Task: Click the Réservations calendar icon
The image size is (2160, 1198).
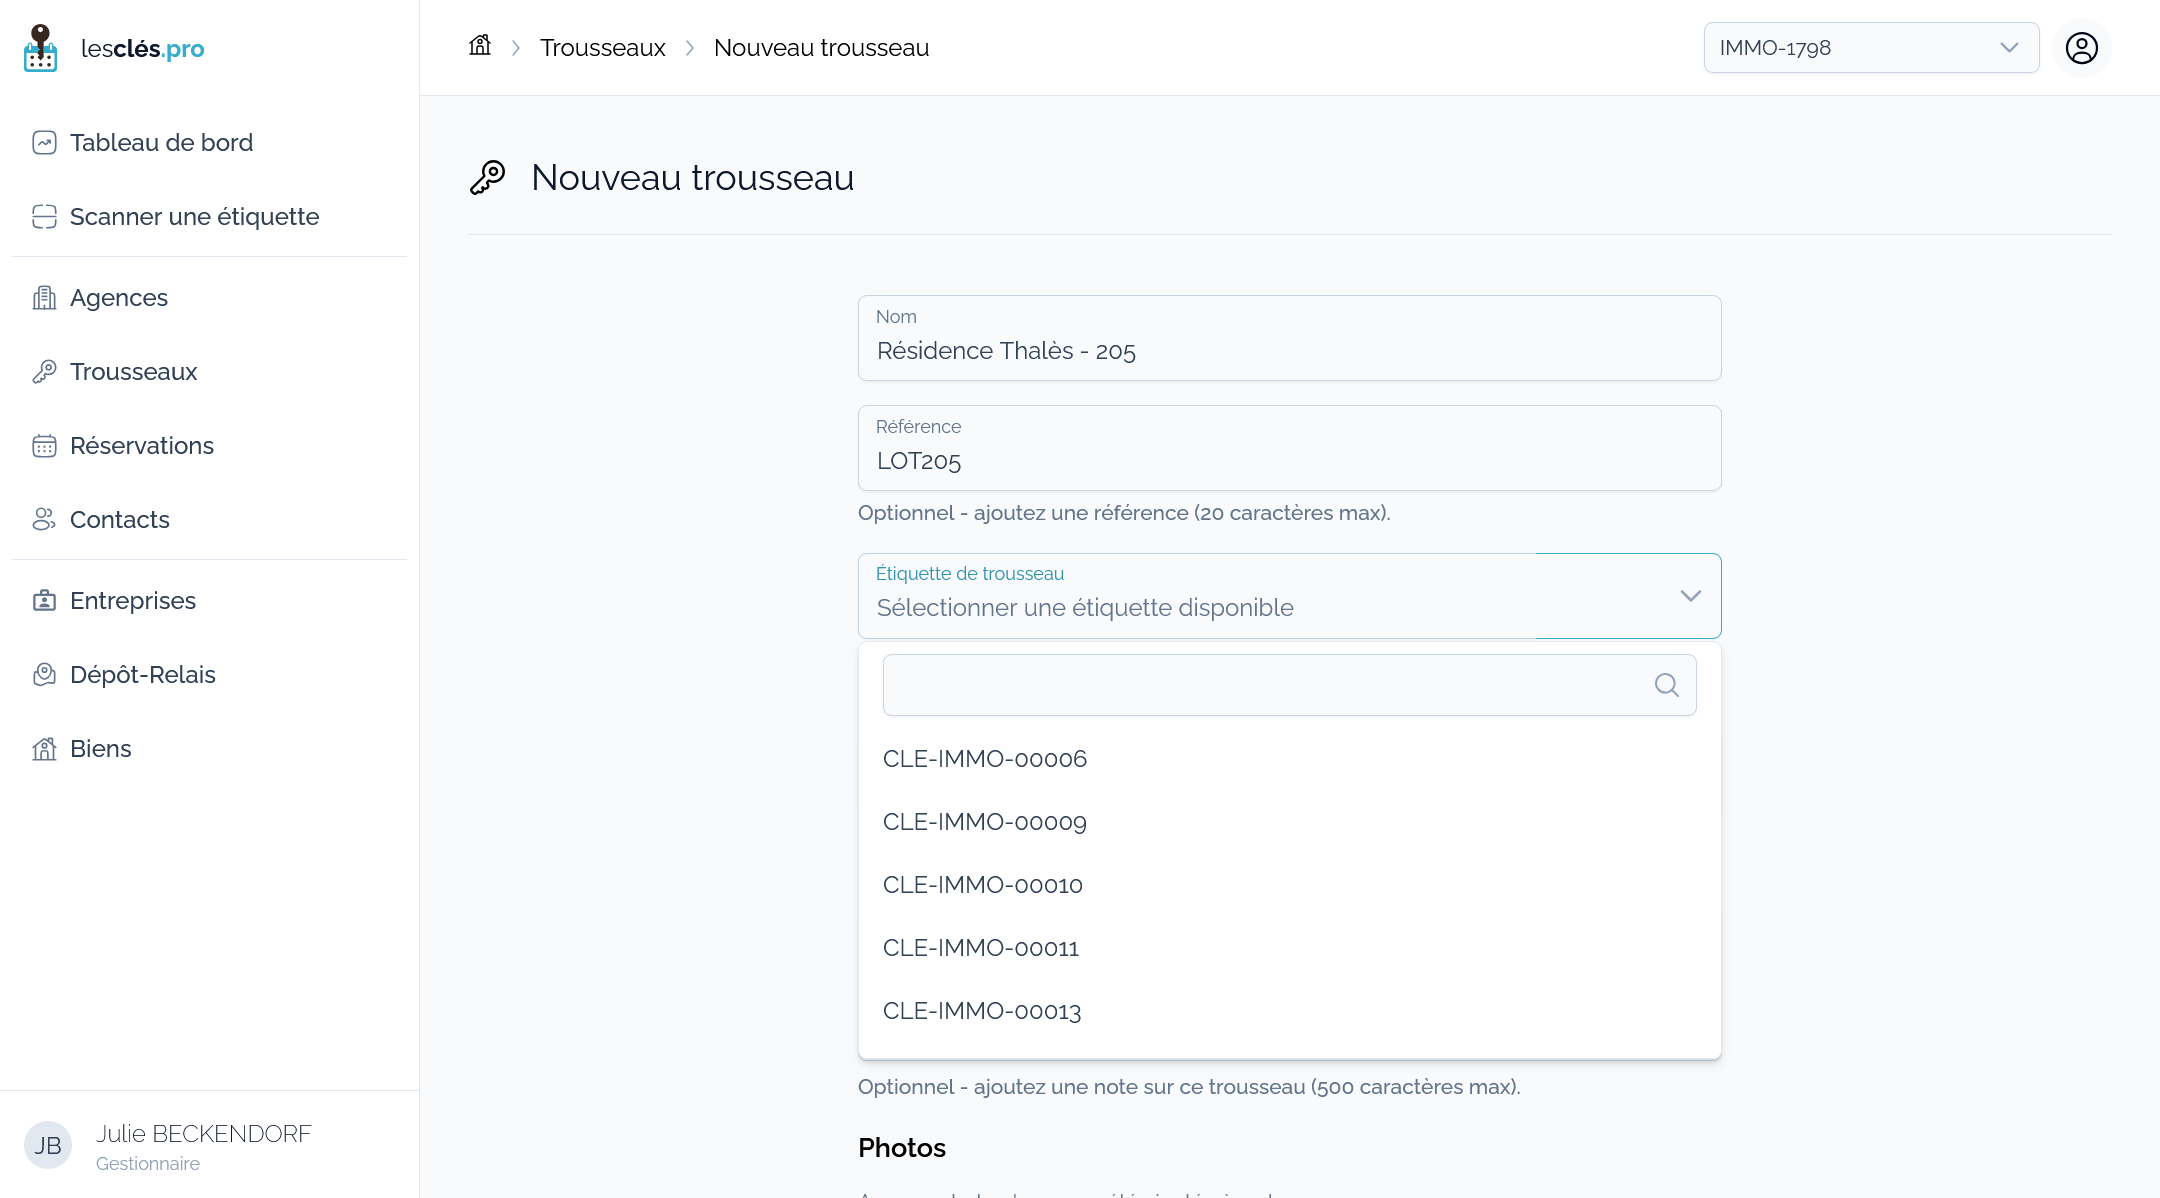Action: click(x=44, y=446)
